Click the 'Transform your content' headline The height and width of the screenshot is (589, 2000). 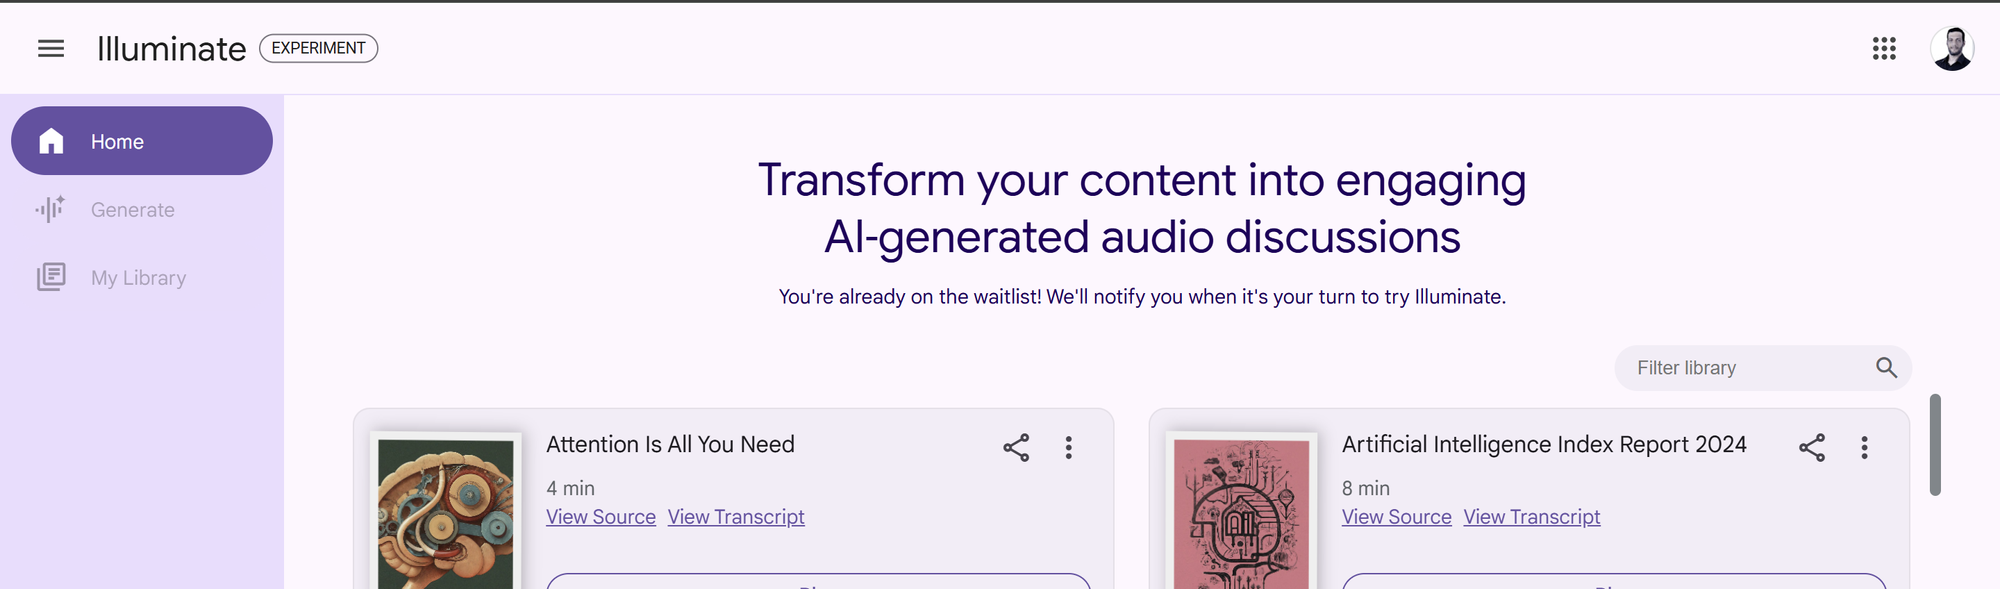(1142, 208)
